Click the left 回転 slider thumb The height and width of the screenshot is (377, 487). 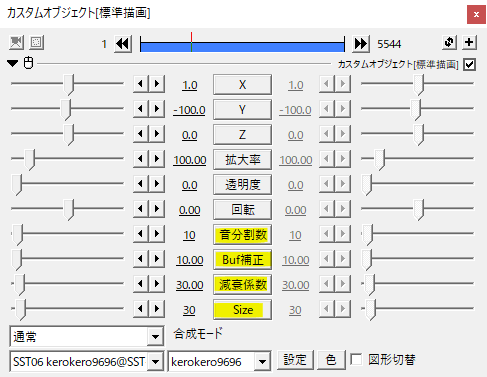click(x=69, y=210)
